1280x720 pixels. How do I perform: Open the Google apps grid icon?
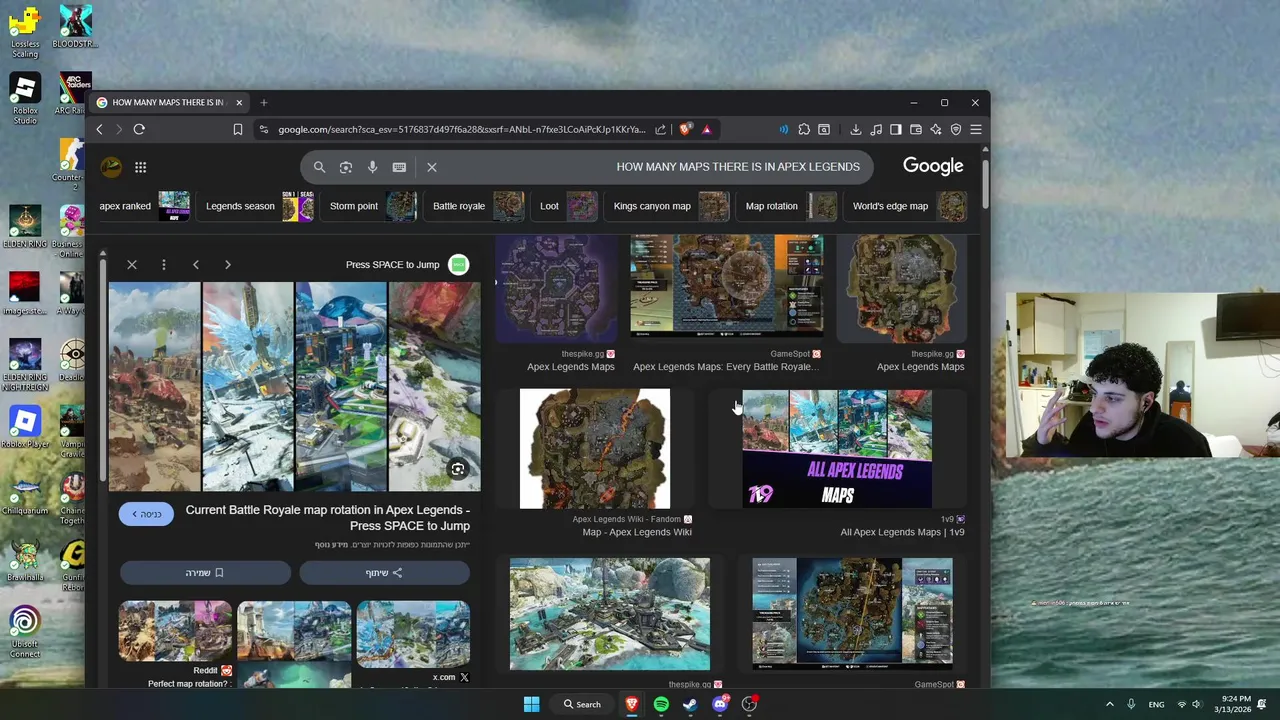tap(141, 167)
